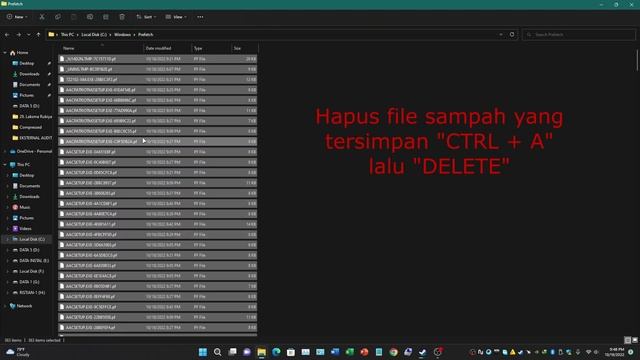Switch to details view toggle
Image resolution: width=640 pixels, height=360 pixels.
[628, 340]
